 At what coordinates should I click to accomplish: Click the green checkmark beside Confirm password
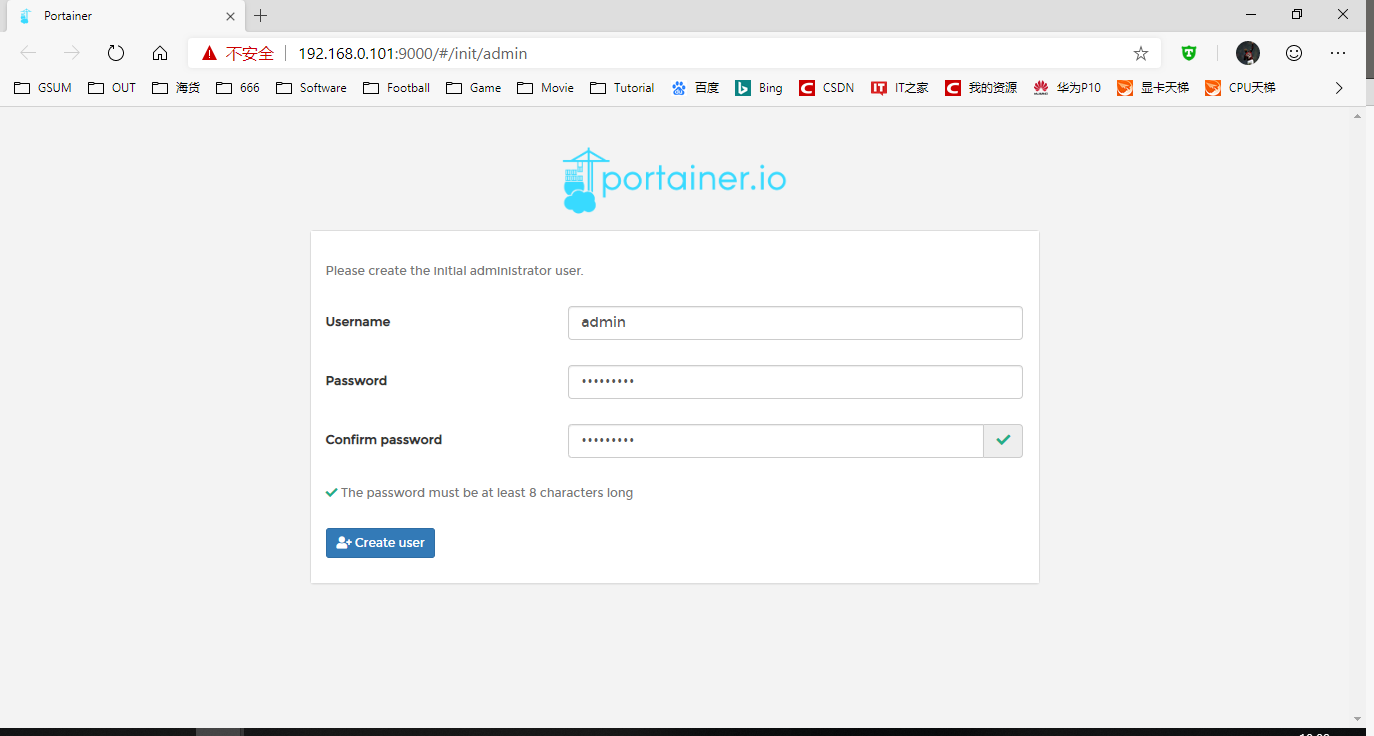(x=1002, y=440)
